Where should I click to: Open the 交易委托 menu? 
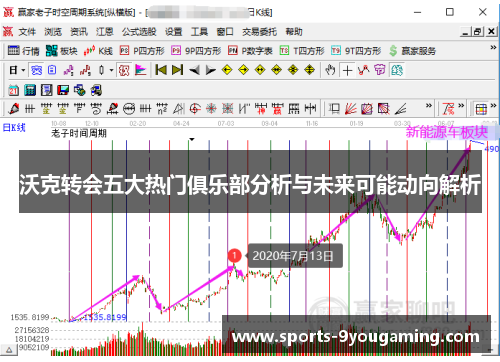pos(259,32)
